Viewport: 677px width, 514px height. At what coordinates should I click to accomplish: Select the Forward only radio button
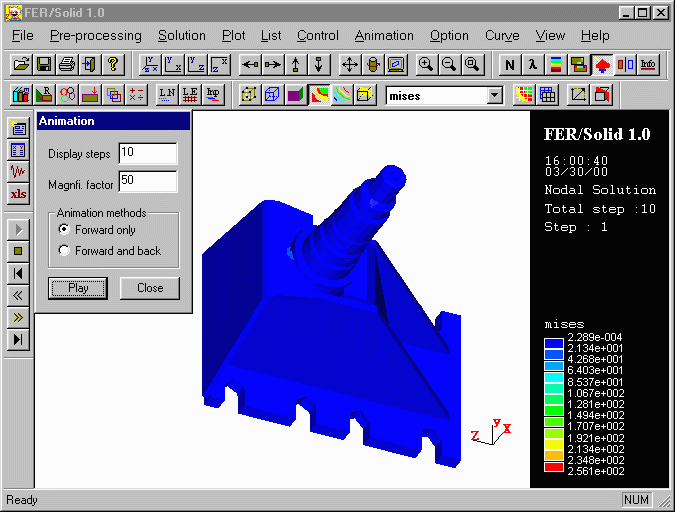(65, 230)
